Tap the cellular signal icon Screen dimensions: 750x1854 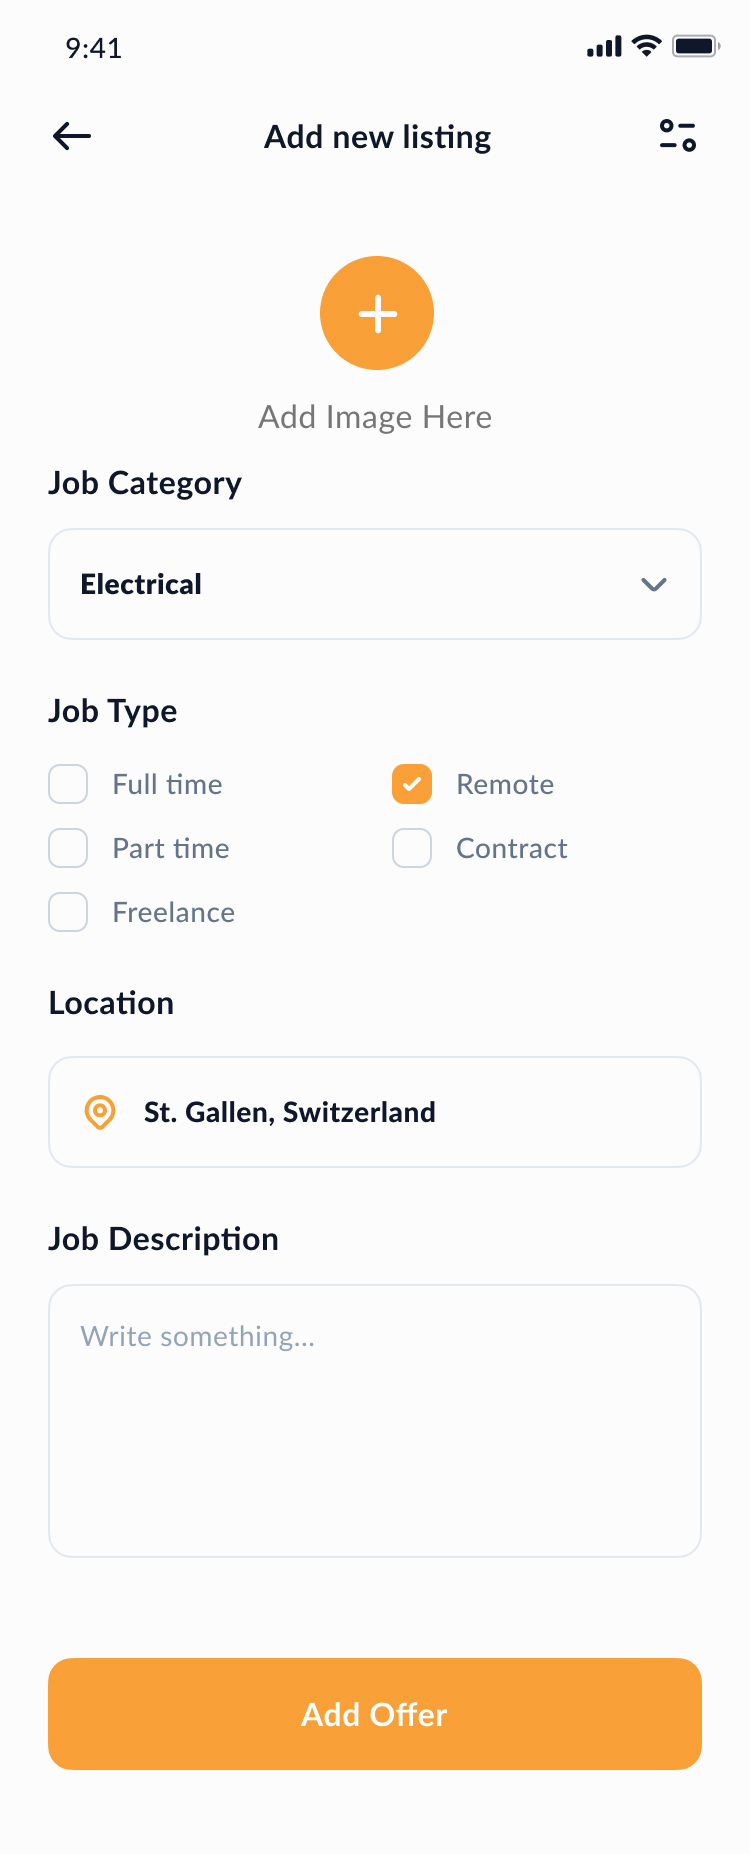click(604, 47)
